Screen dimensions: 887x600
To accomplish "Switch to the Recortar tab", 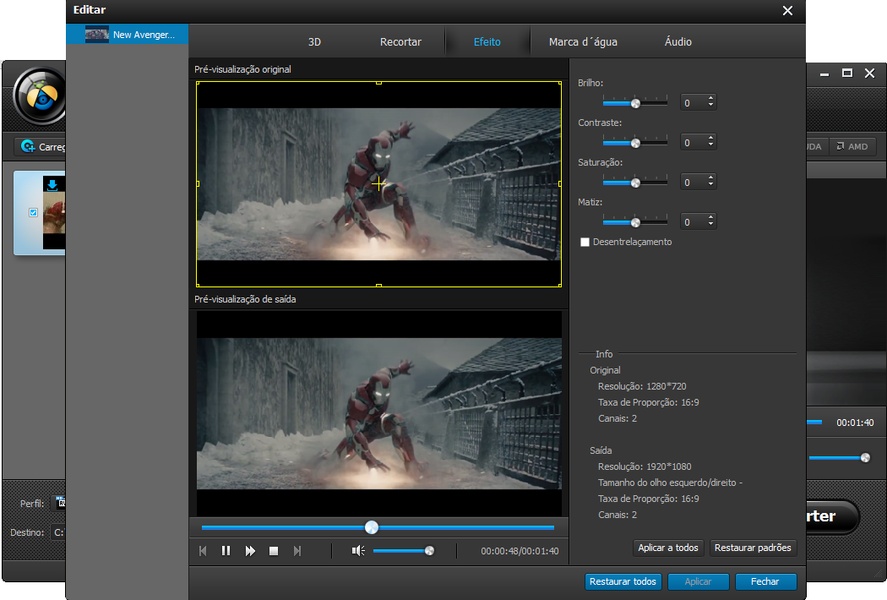I will (401, 42).
